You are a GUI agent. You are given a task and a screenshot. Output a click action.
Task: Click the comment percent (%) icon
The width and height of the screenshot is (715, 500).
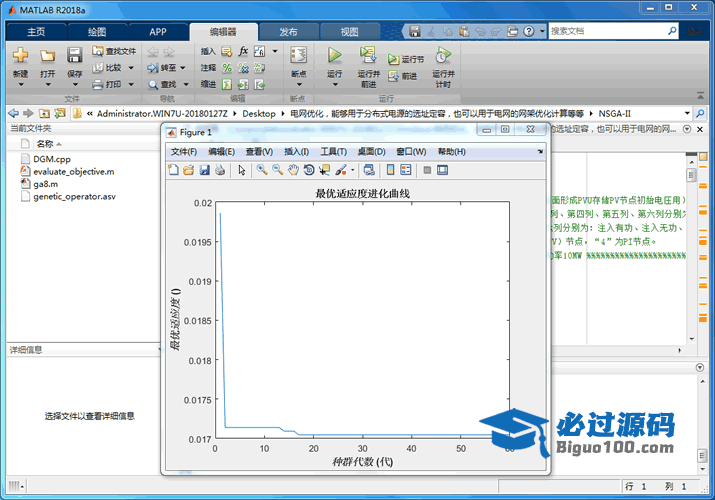pos(227,68)
